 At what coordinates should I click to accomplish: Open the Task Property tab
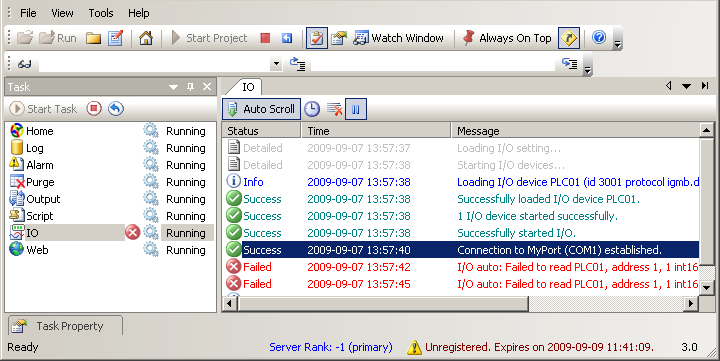[x=65, y=326]
